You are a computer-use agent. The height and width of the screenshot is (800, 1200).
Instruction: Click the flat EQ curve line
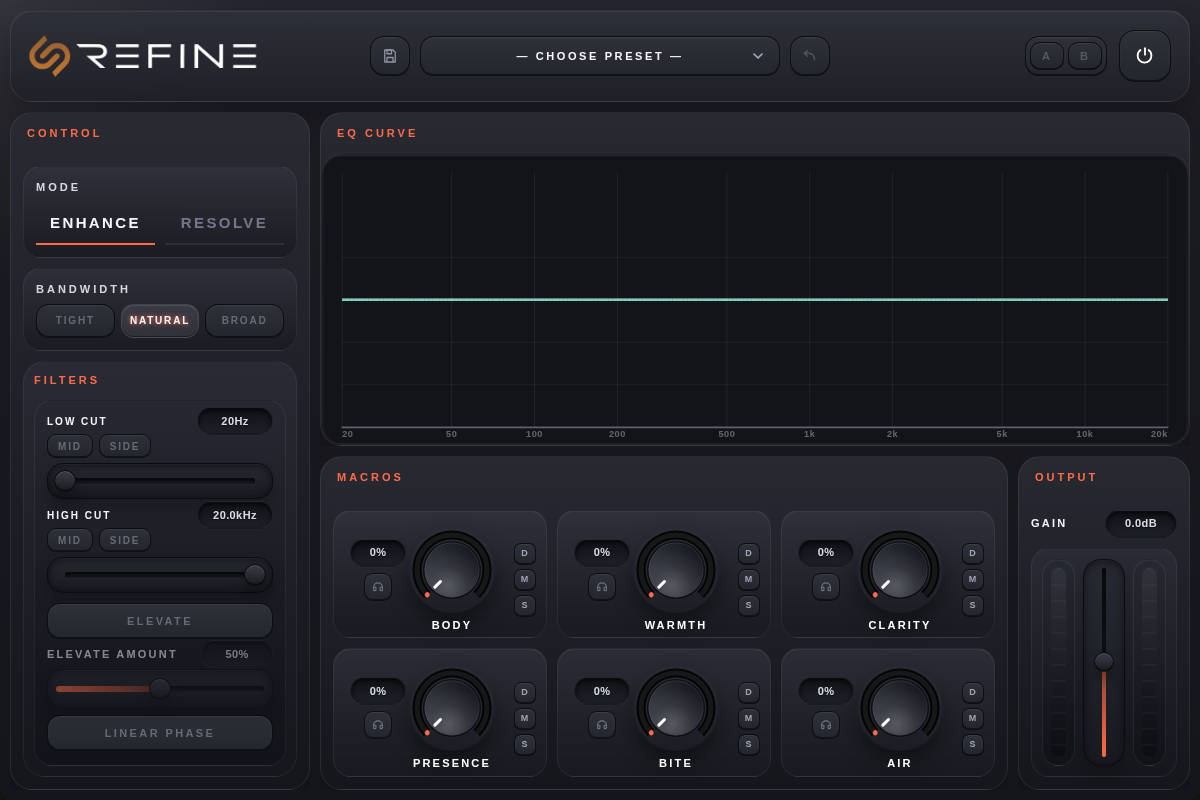[755, 299]
